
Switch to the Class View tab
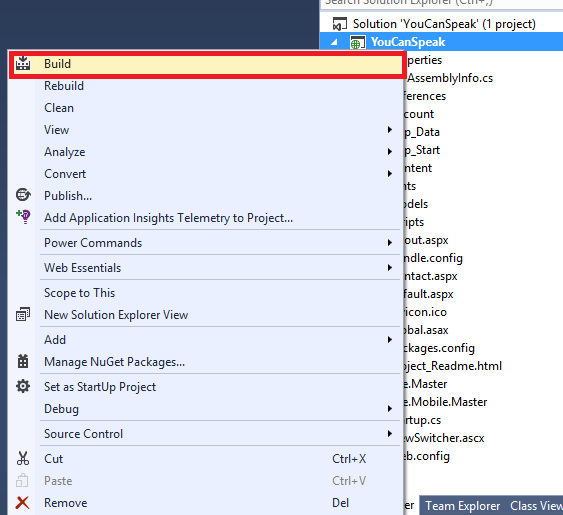pos(536,506)
